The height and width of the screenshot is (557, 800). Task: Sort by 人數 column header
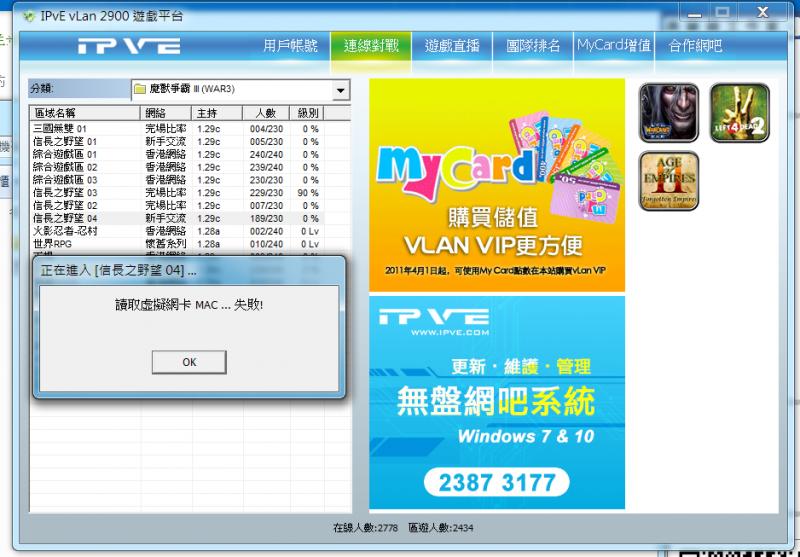click(x=266, y=113)
